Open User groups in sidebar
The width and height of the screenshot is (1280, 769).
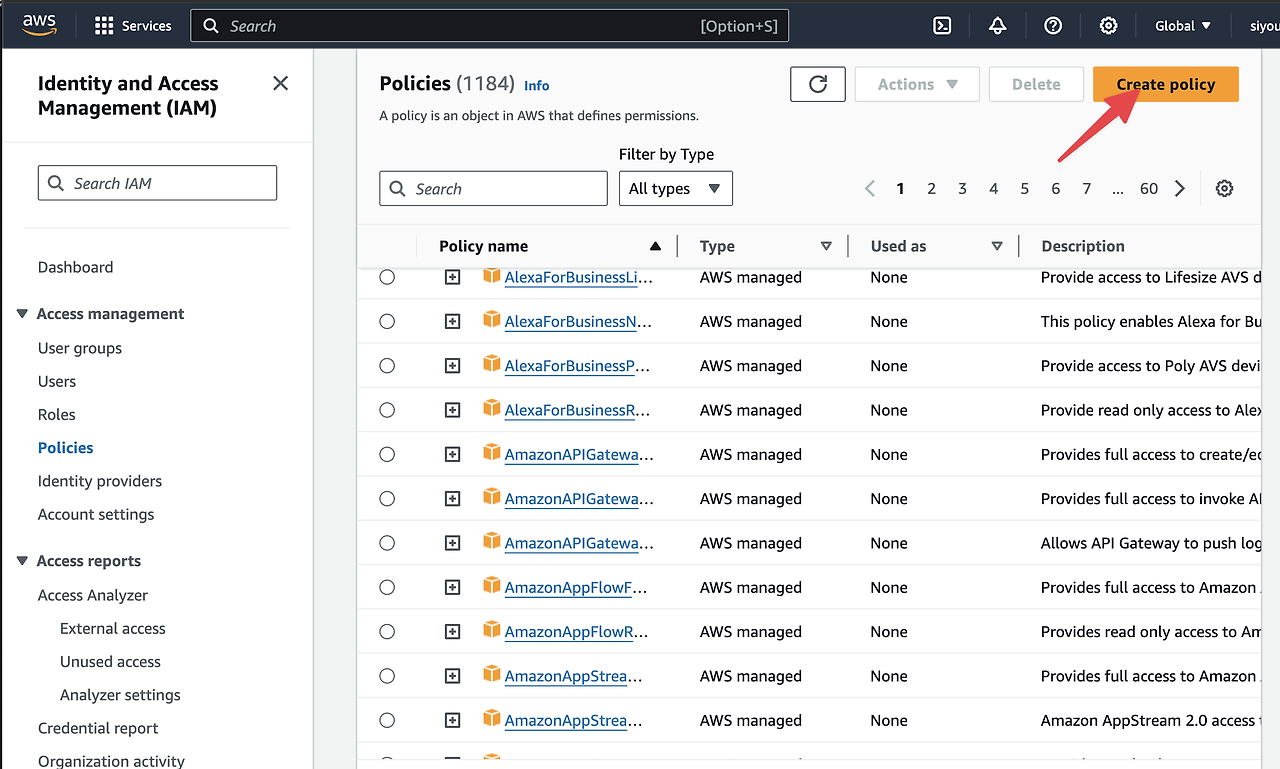80,348
